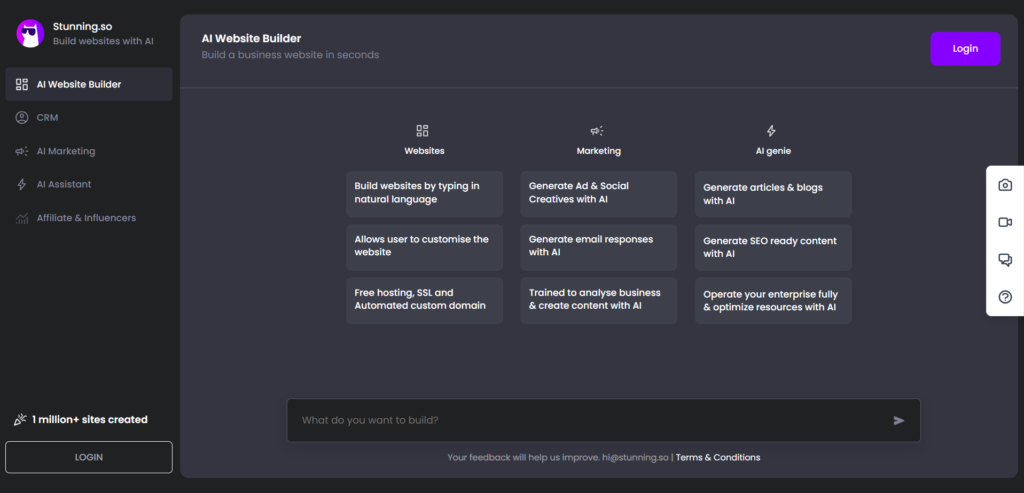This screenshot has height=493, width=1024.
Task: Click the question mark help icon
Action: pos(1005,297)
